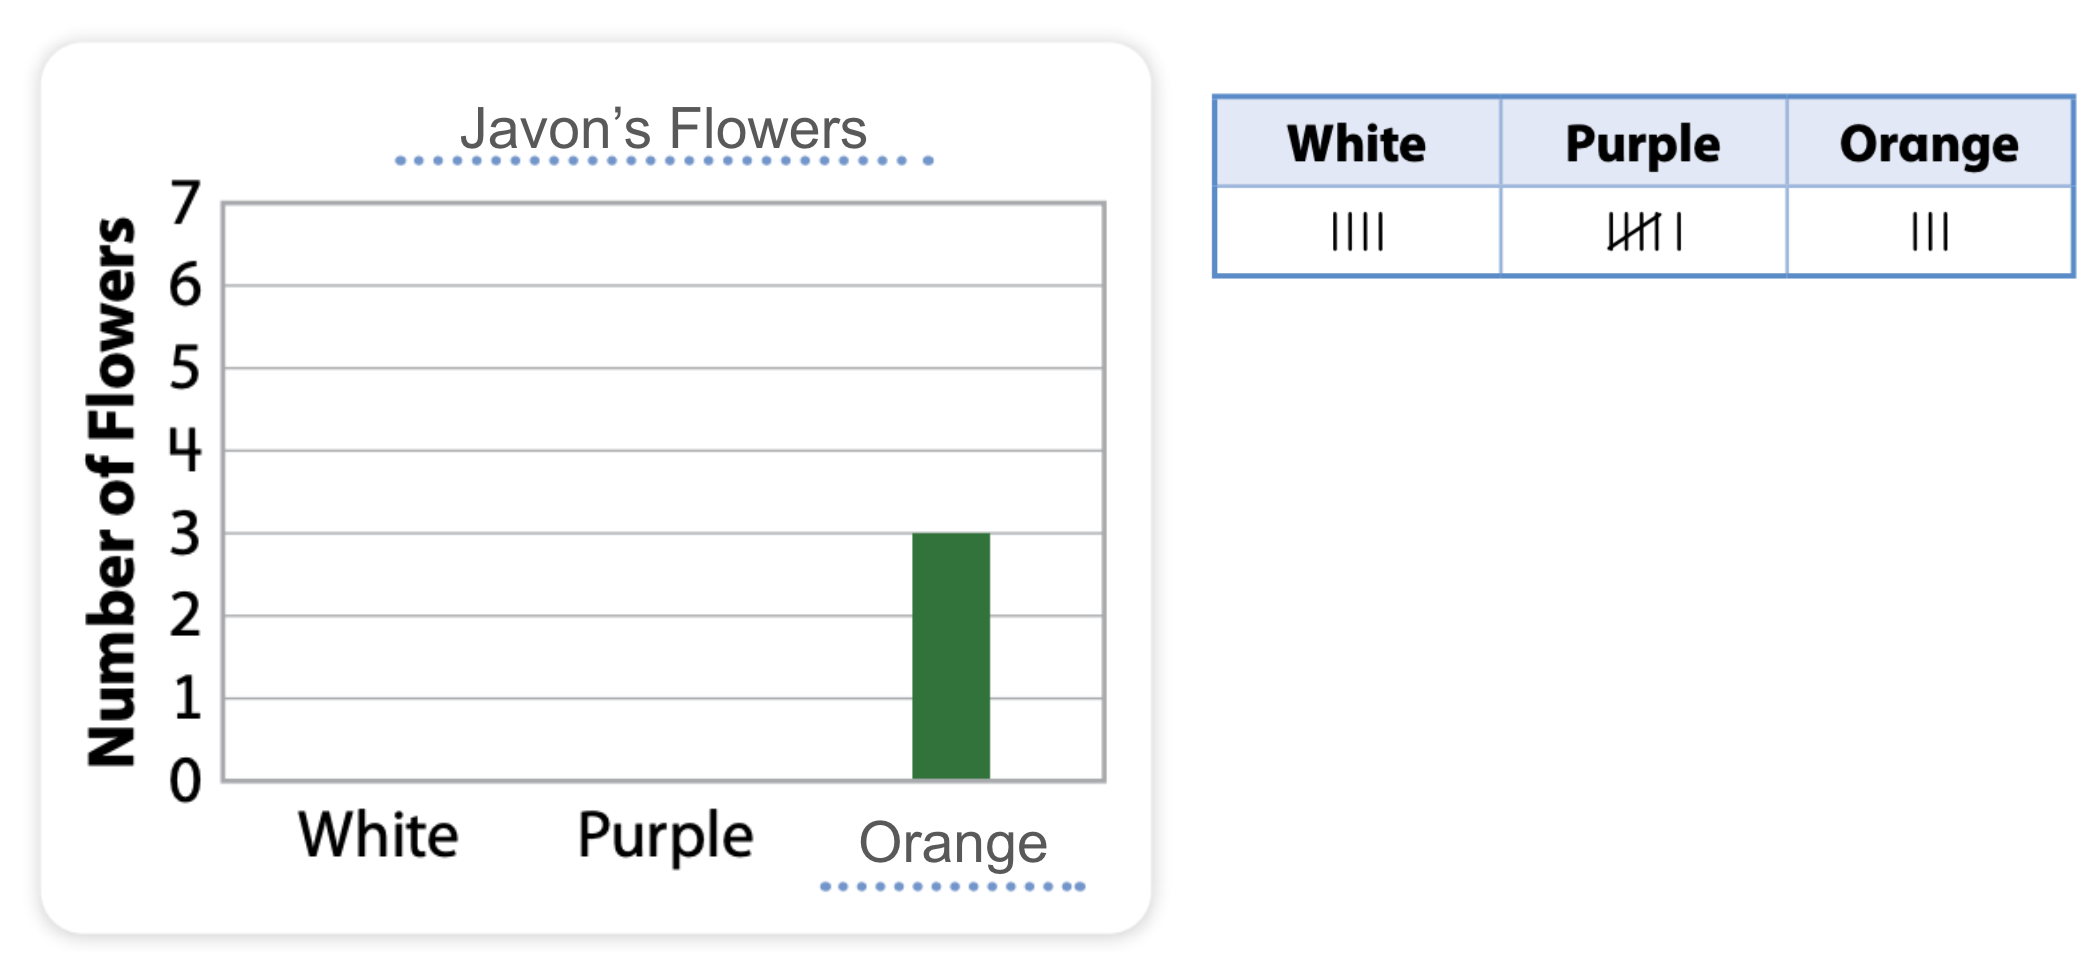Click the green Orange bar
The height and width of the screenshot is (956, 2096).
(951, 656)
